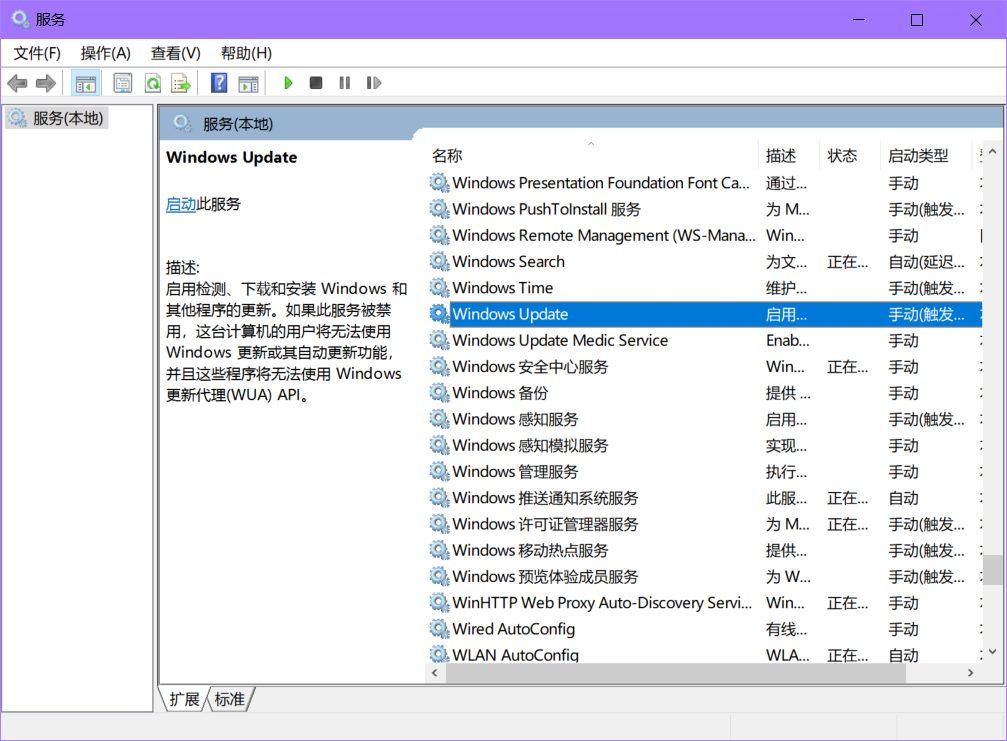
Task: Select Windows 安全中心服务 row
Action: pos(705,367)
